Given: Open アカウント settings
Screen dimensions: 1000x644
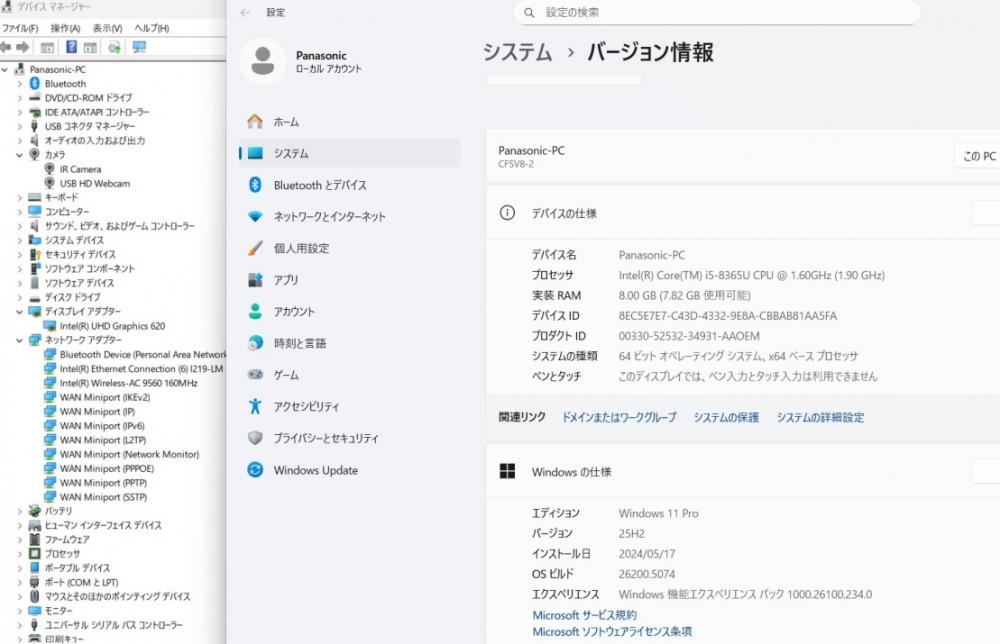Looking at the screenshot, I should click(349, 312).
